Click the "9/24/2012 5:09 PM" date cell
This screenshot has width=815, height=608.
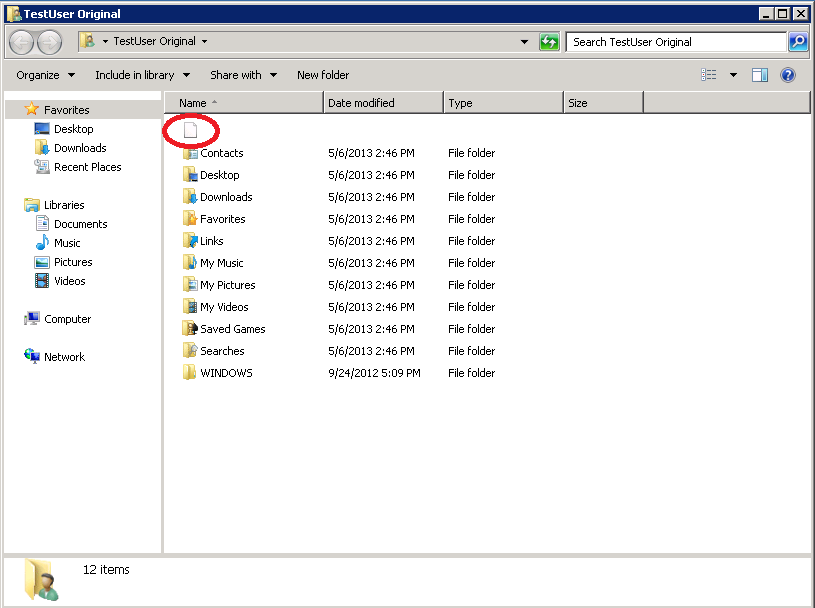point(374,373)
